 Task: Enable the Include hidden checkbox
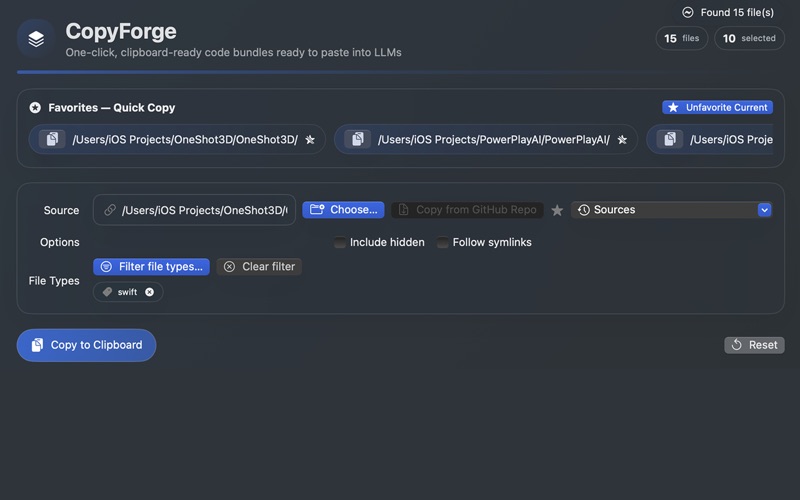[x=339, y=242]
